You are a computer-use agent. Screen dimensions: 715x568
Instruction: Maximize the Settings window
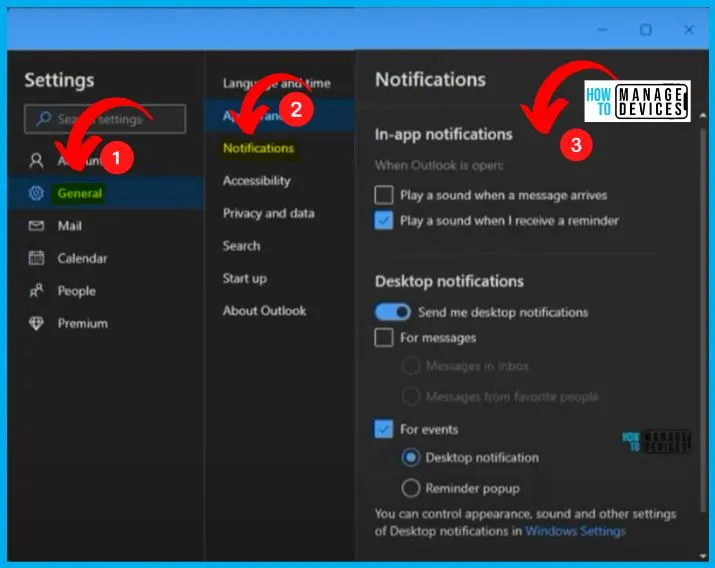(x=646, y=30)
